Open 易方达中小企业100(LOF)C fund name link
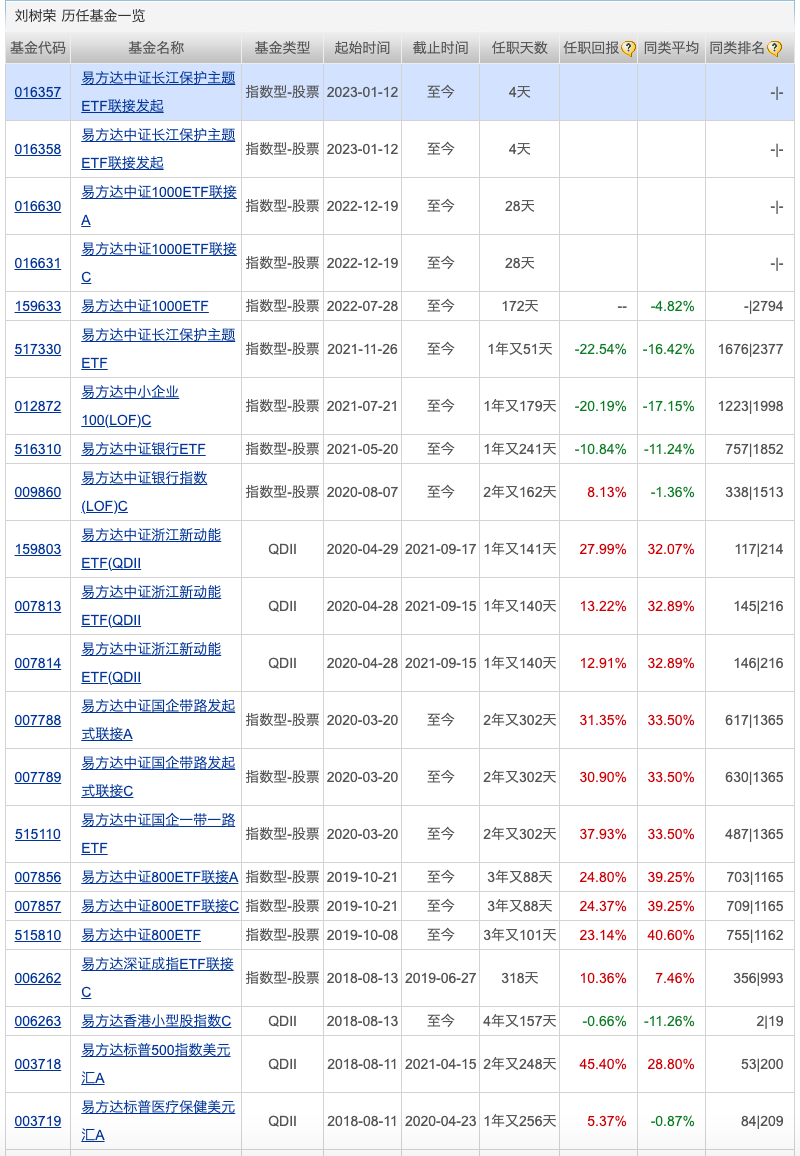This screenshot has height=1156, width=800. tap(130, 406)
